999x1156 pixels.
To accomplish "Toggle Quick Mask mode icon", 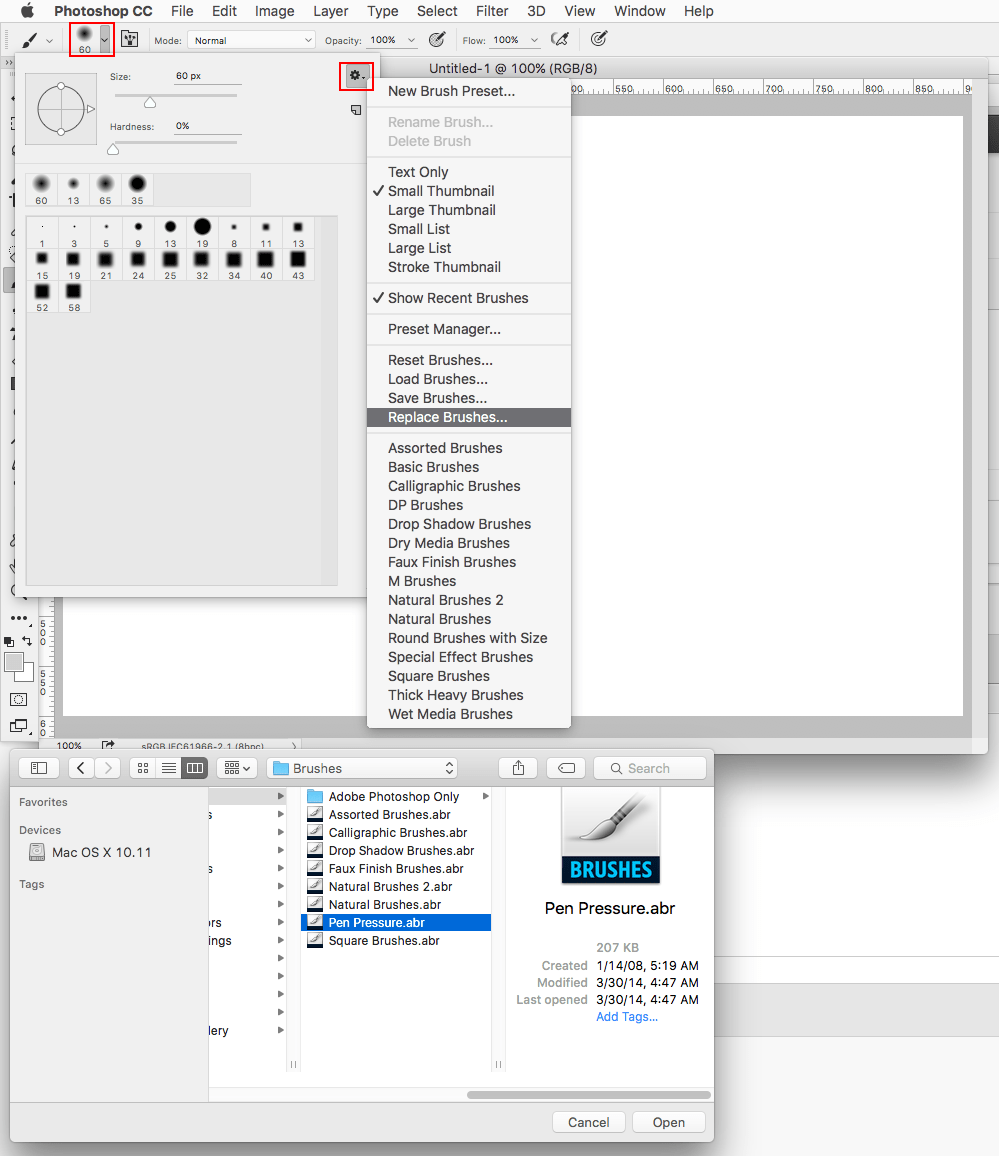I will (x=18, y=699).
